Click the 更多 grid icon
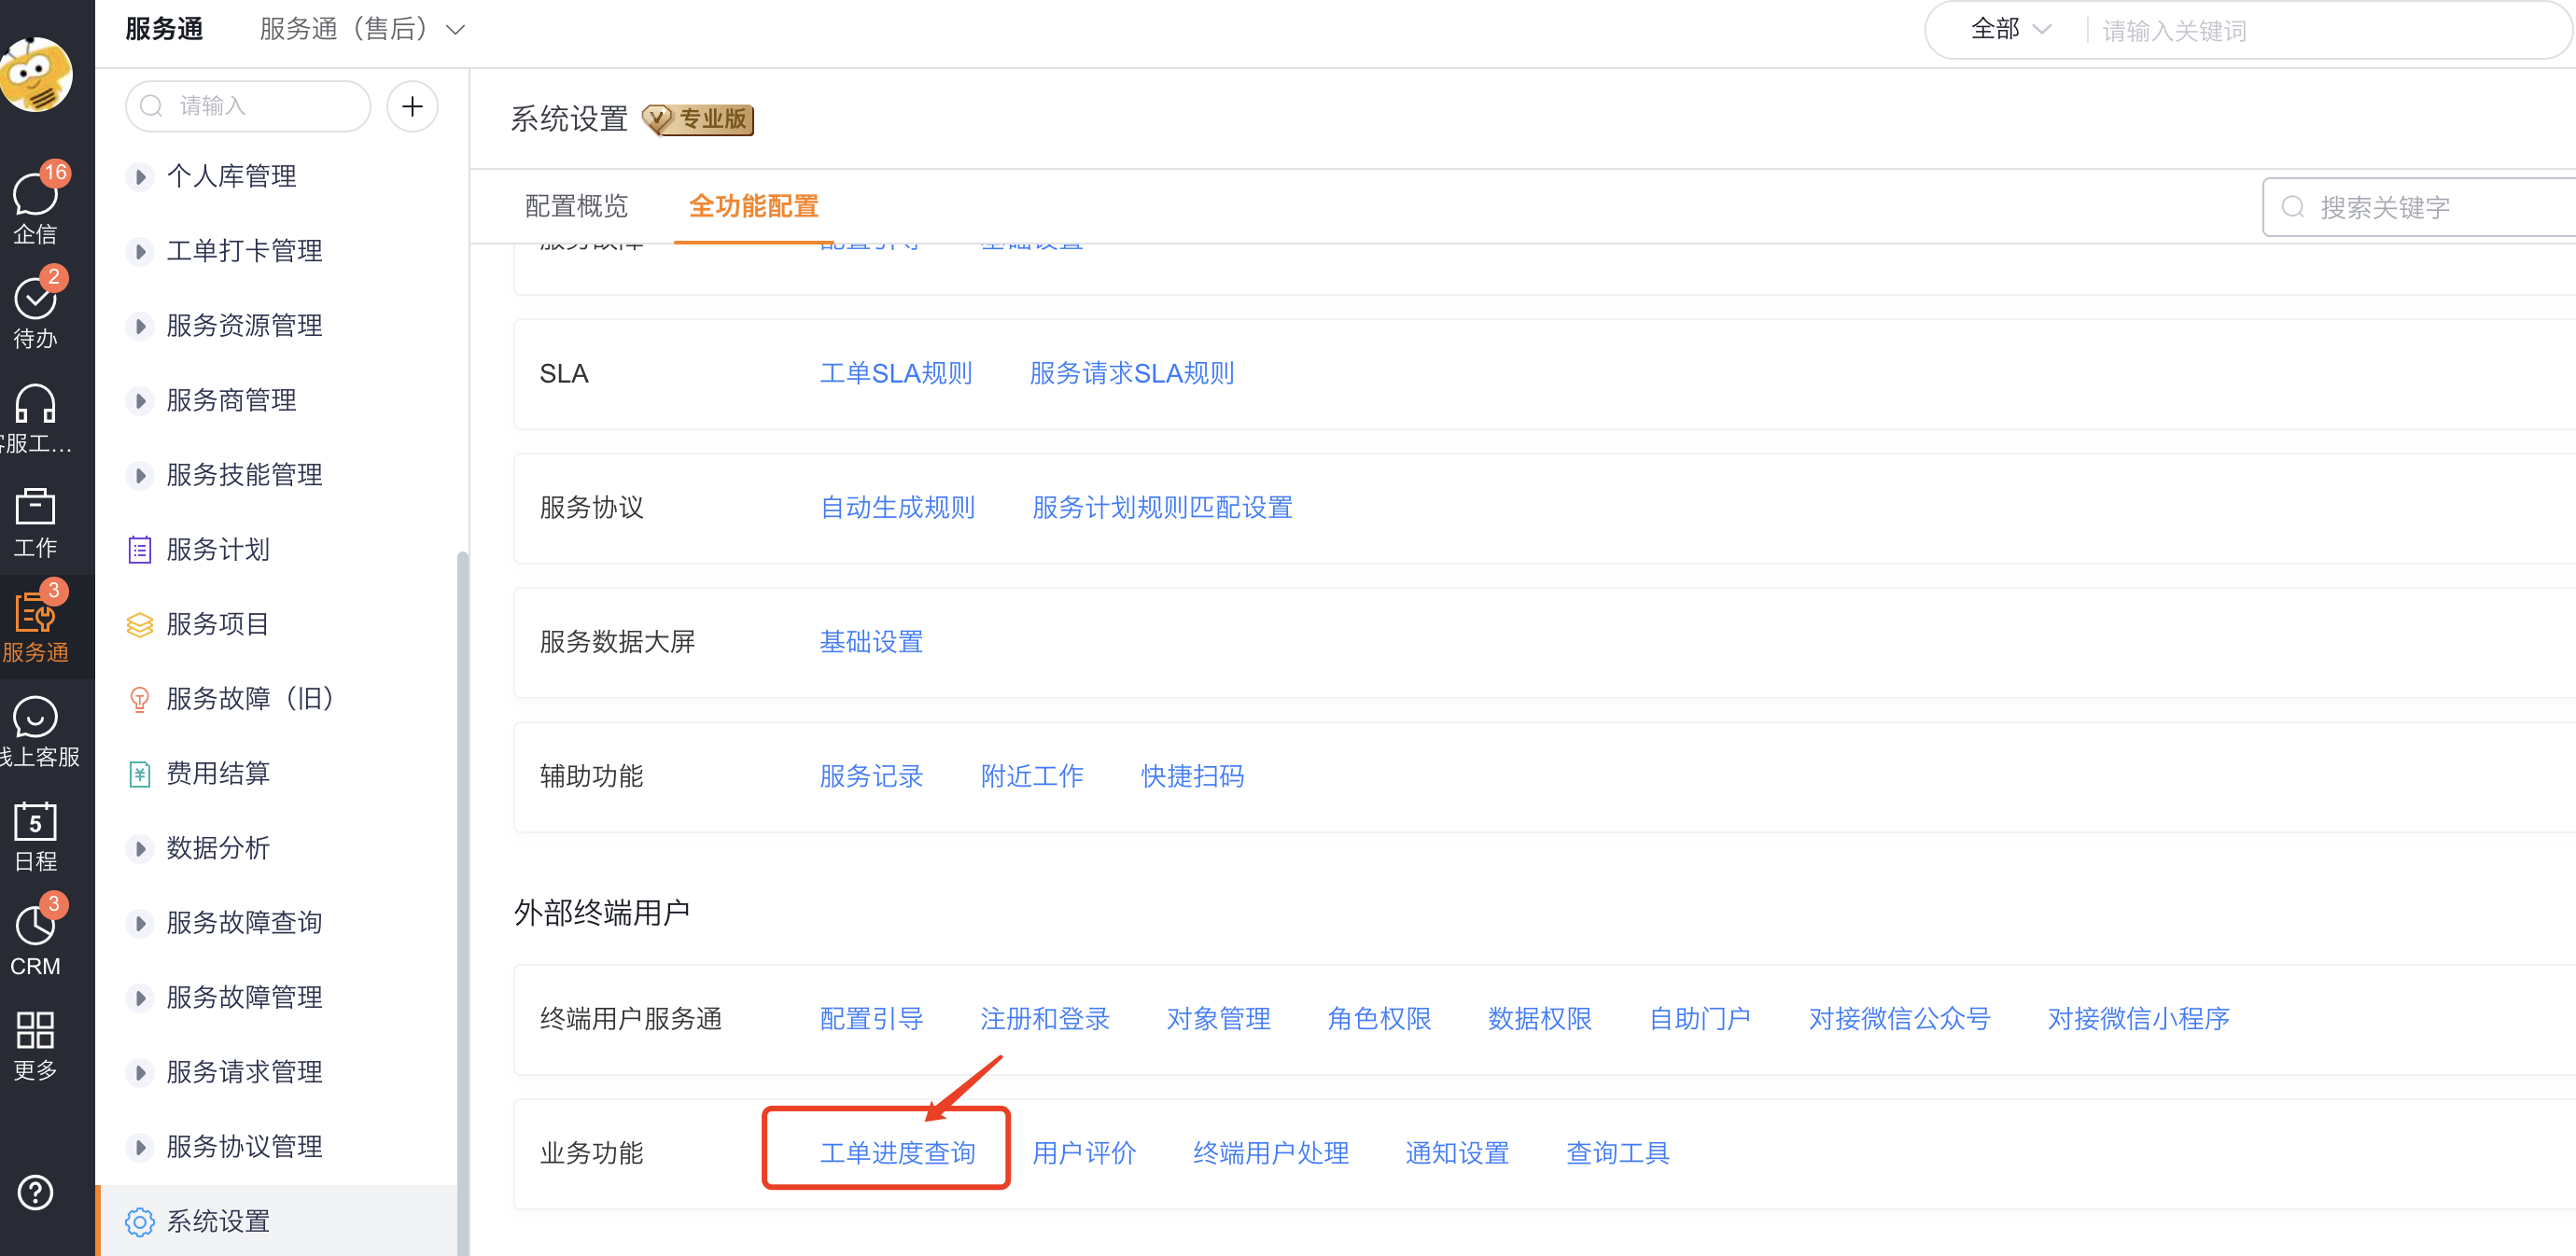Viewport: 2576px width, 1256px height. pos(35,1031)
